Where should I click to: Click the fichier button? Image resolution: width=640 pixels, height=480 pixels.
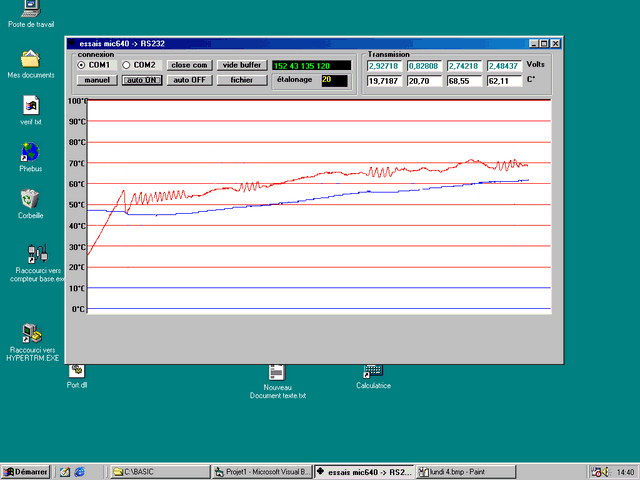click(x=241, y=80)
